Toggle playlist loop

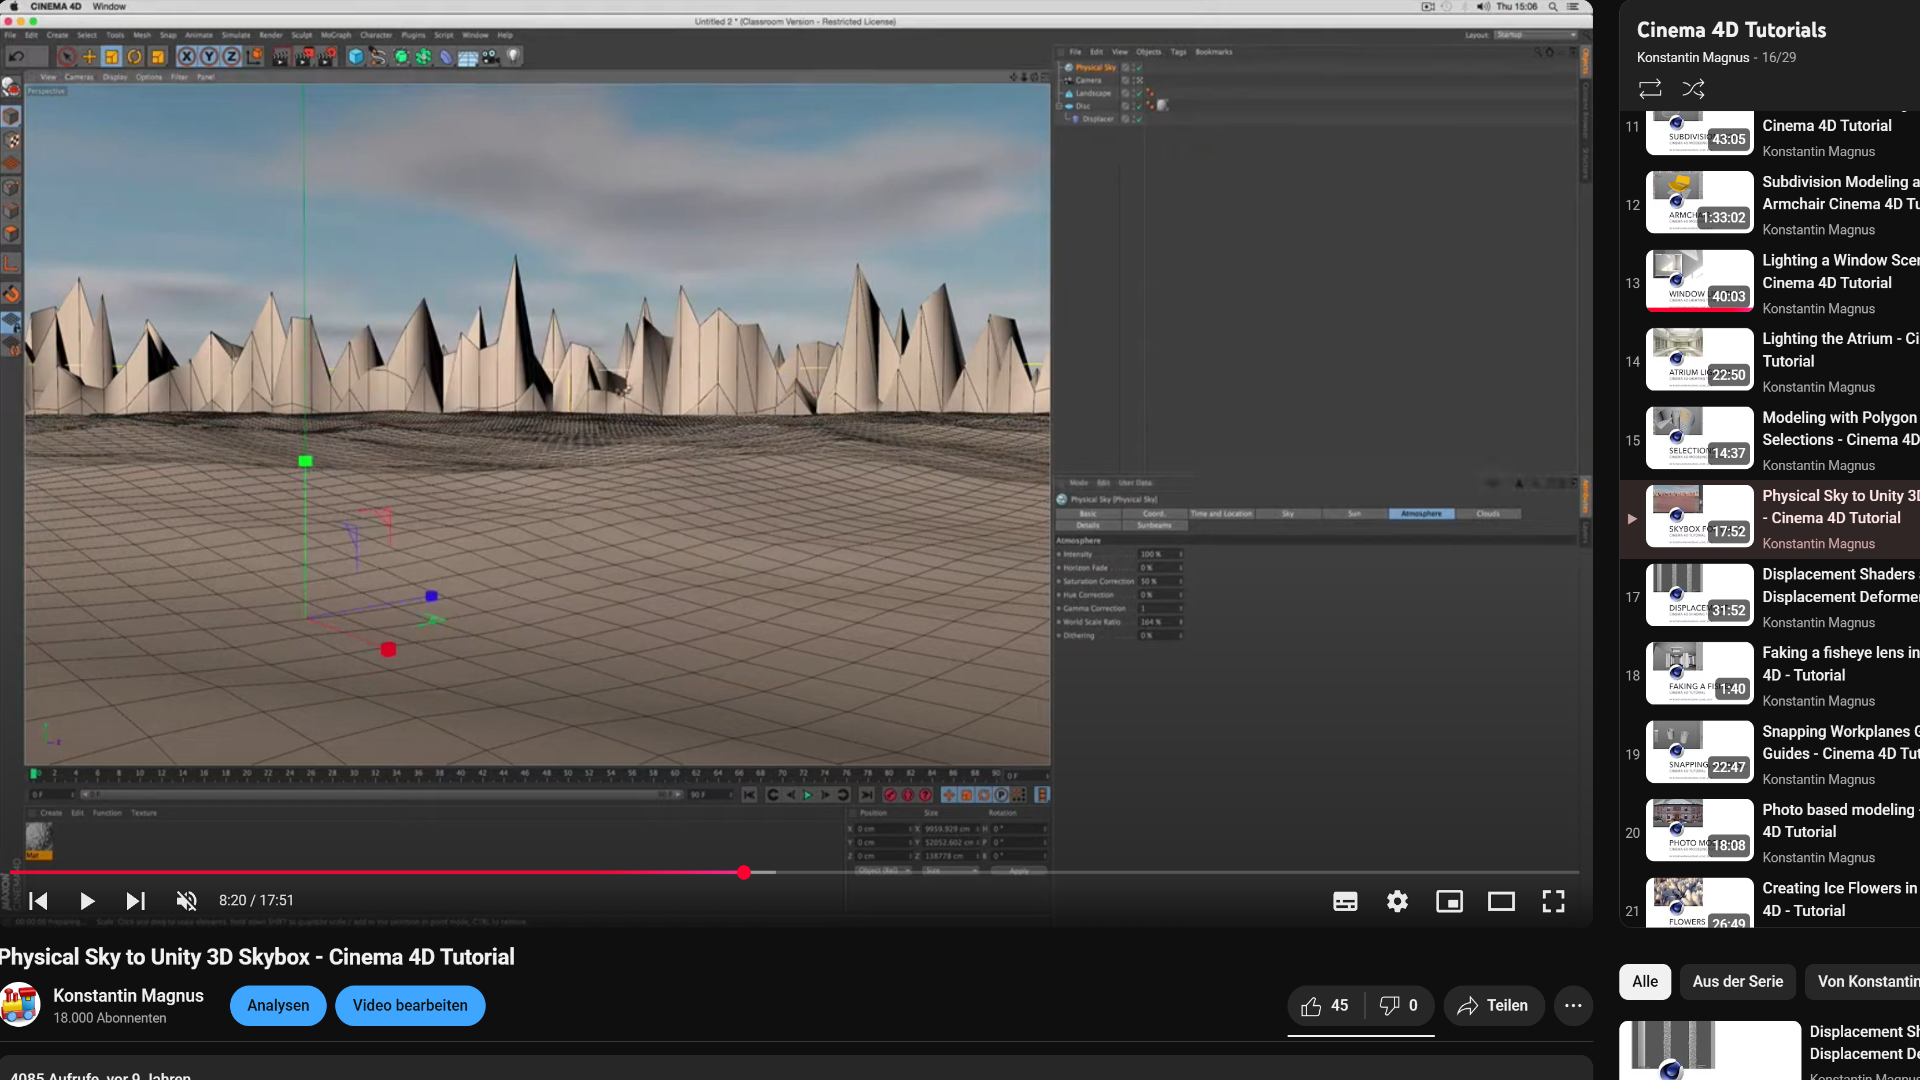(x=1650, y=89)
